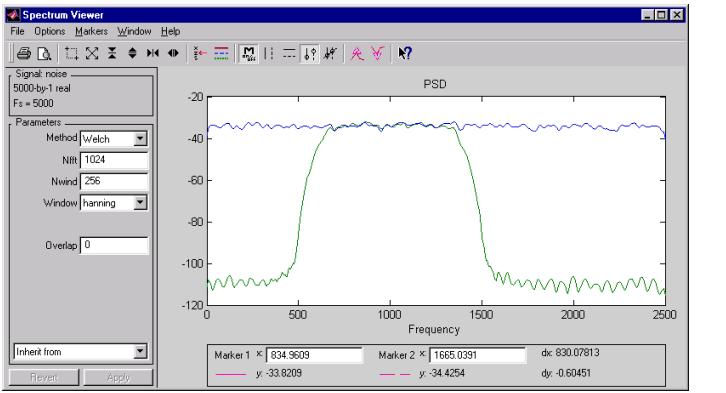Click the Valleys marker icon

pos(377,54)
